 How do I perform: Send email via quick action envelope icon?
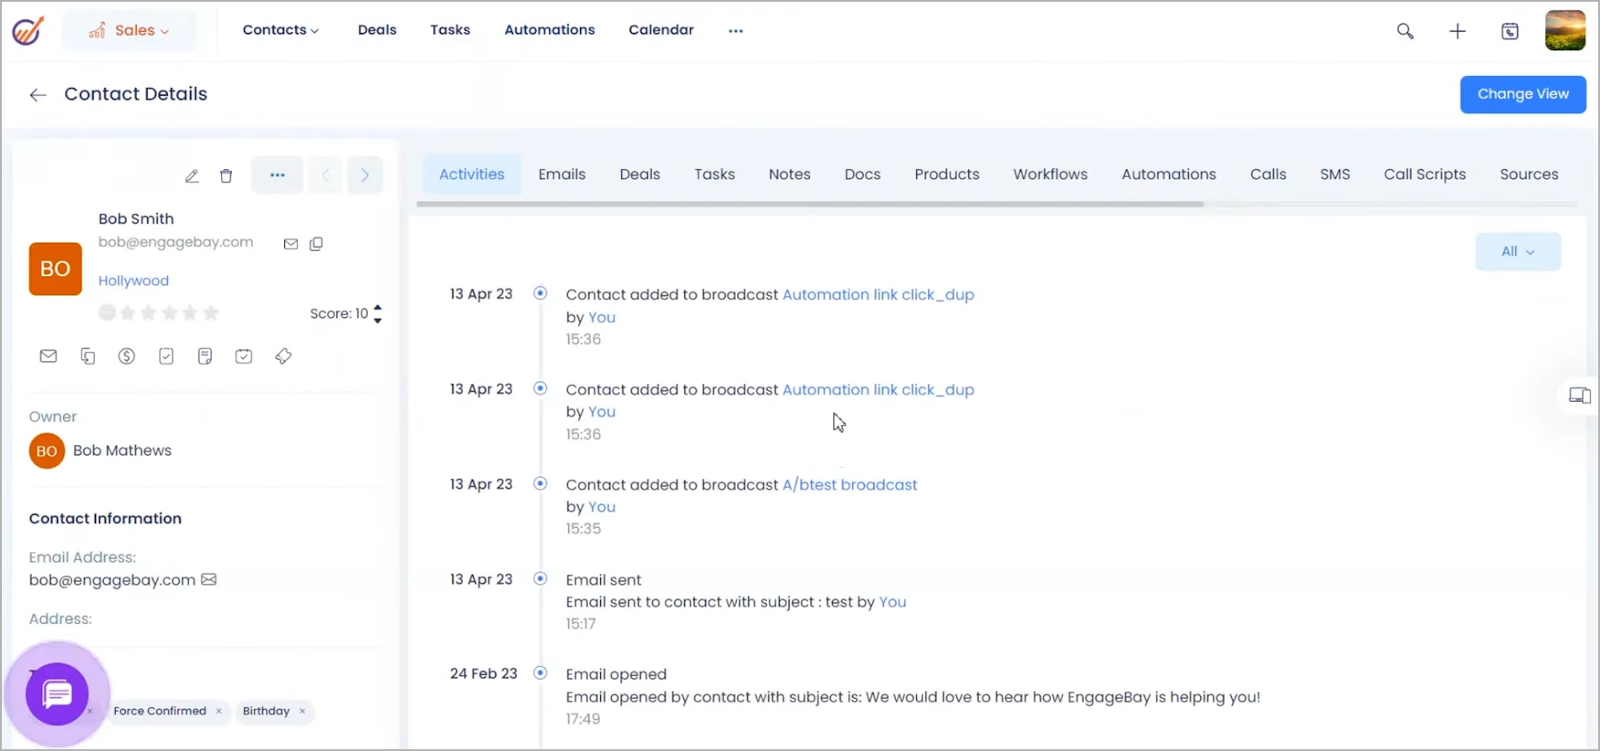[48, 356]
